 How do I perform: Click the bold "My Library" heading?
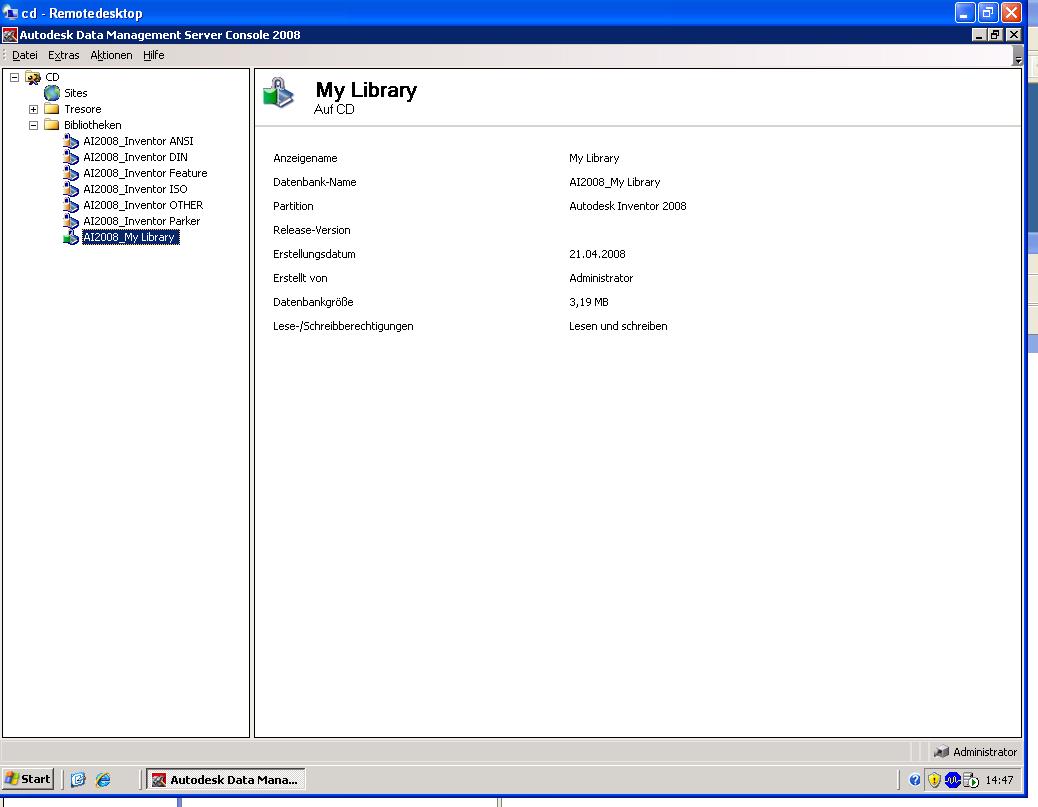pos(366,90)
